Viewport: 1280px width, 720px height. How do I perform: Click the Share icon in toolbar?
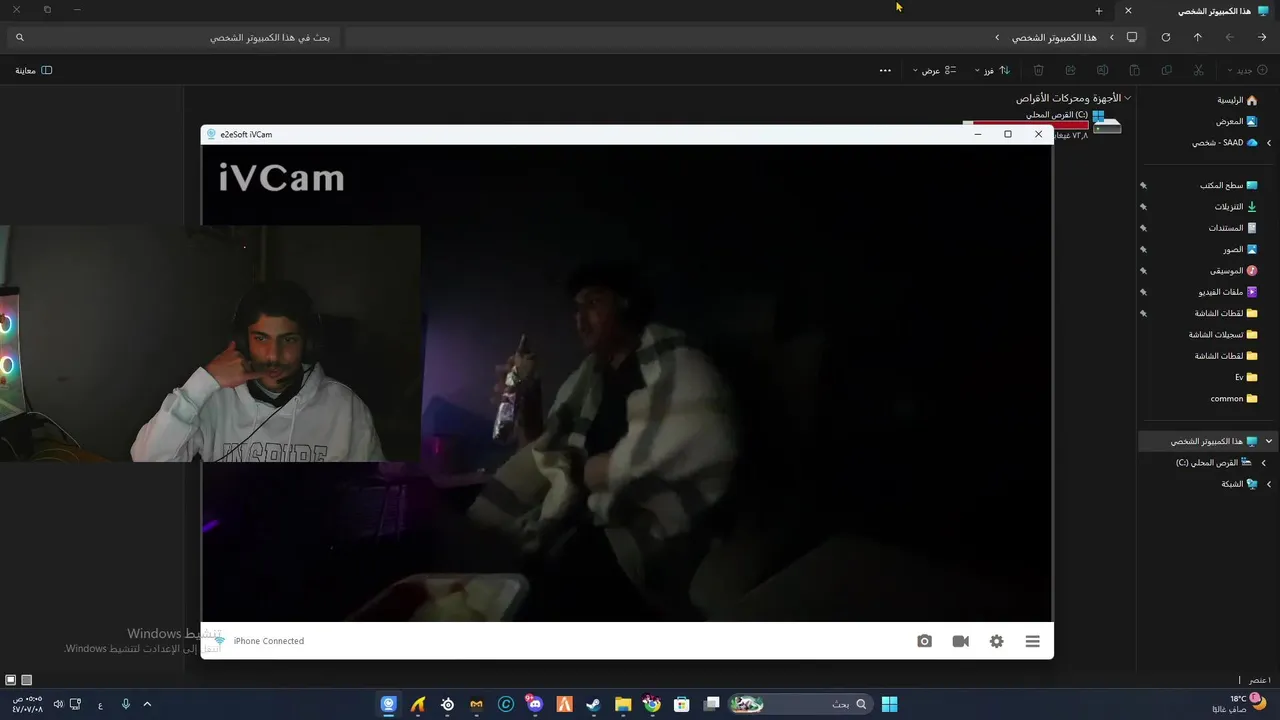[1070, 70]
